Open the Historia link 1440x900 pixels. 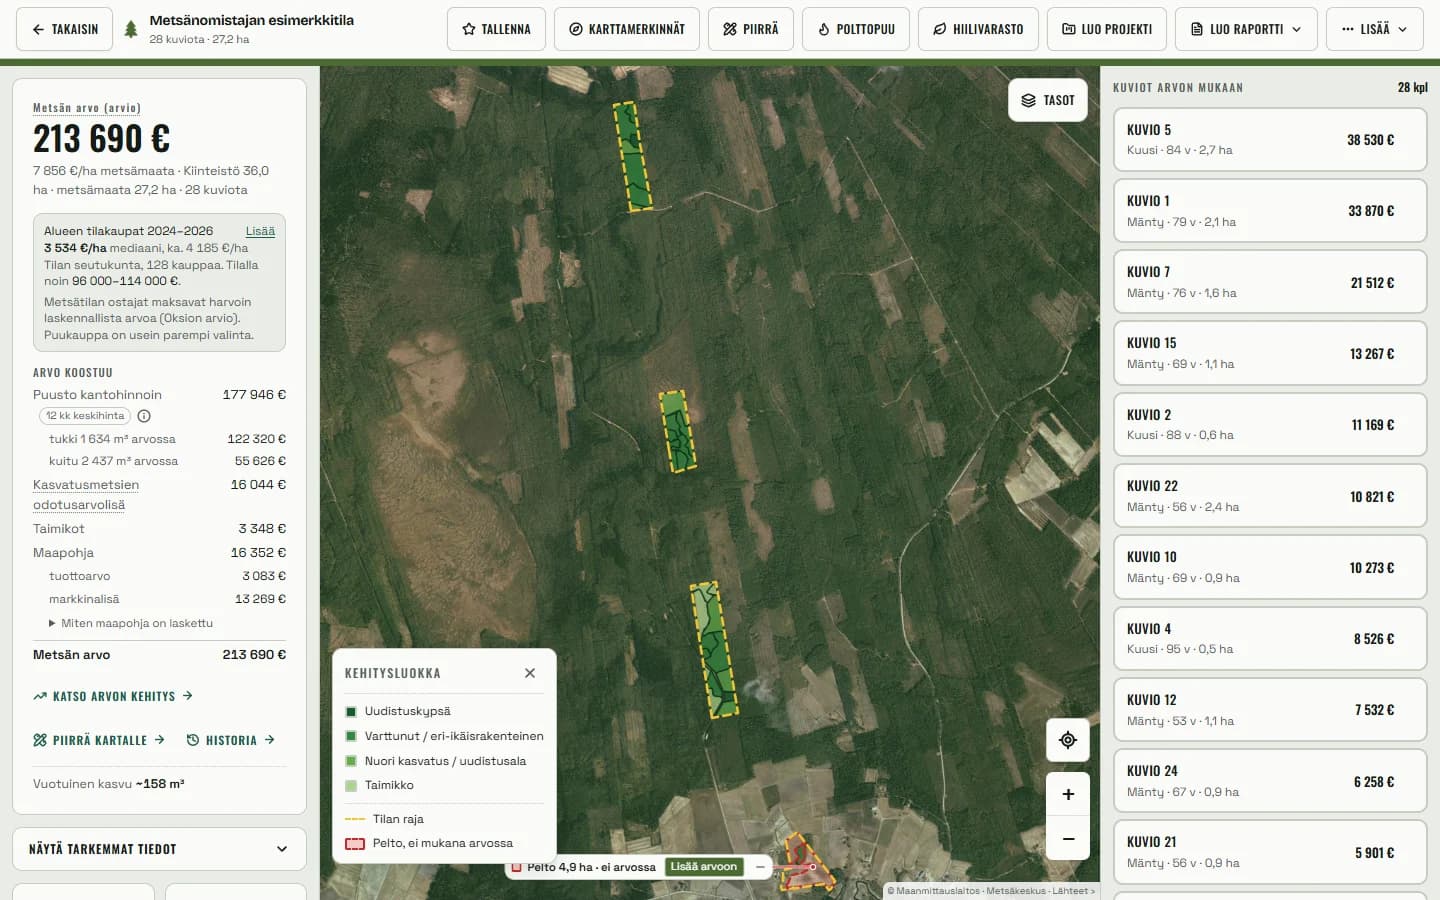231,740
